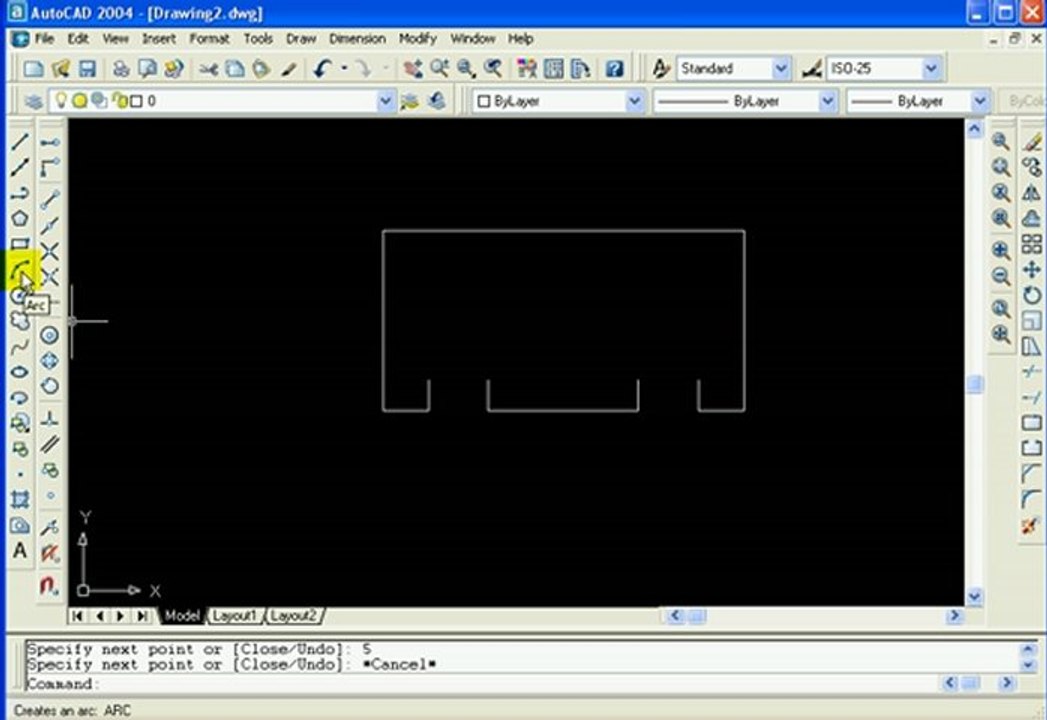Choose the Snap to Parallel icon

pos(50,444)
